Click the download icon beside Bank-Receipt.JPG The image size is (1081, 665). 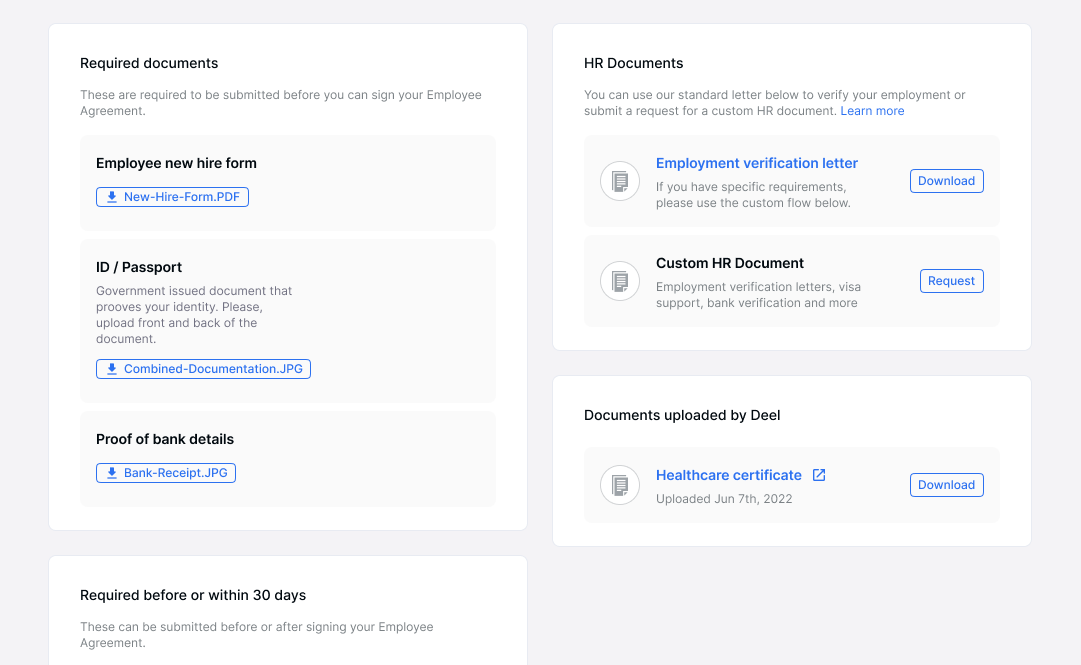click(x=111, y=472)
